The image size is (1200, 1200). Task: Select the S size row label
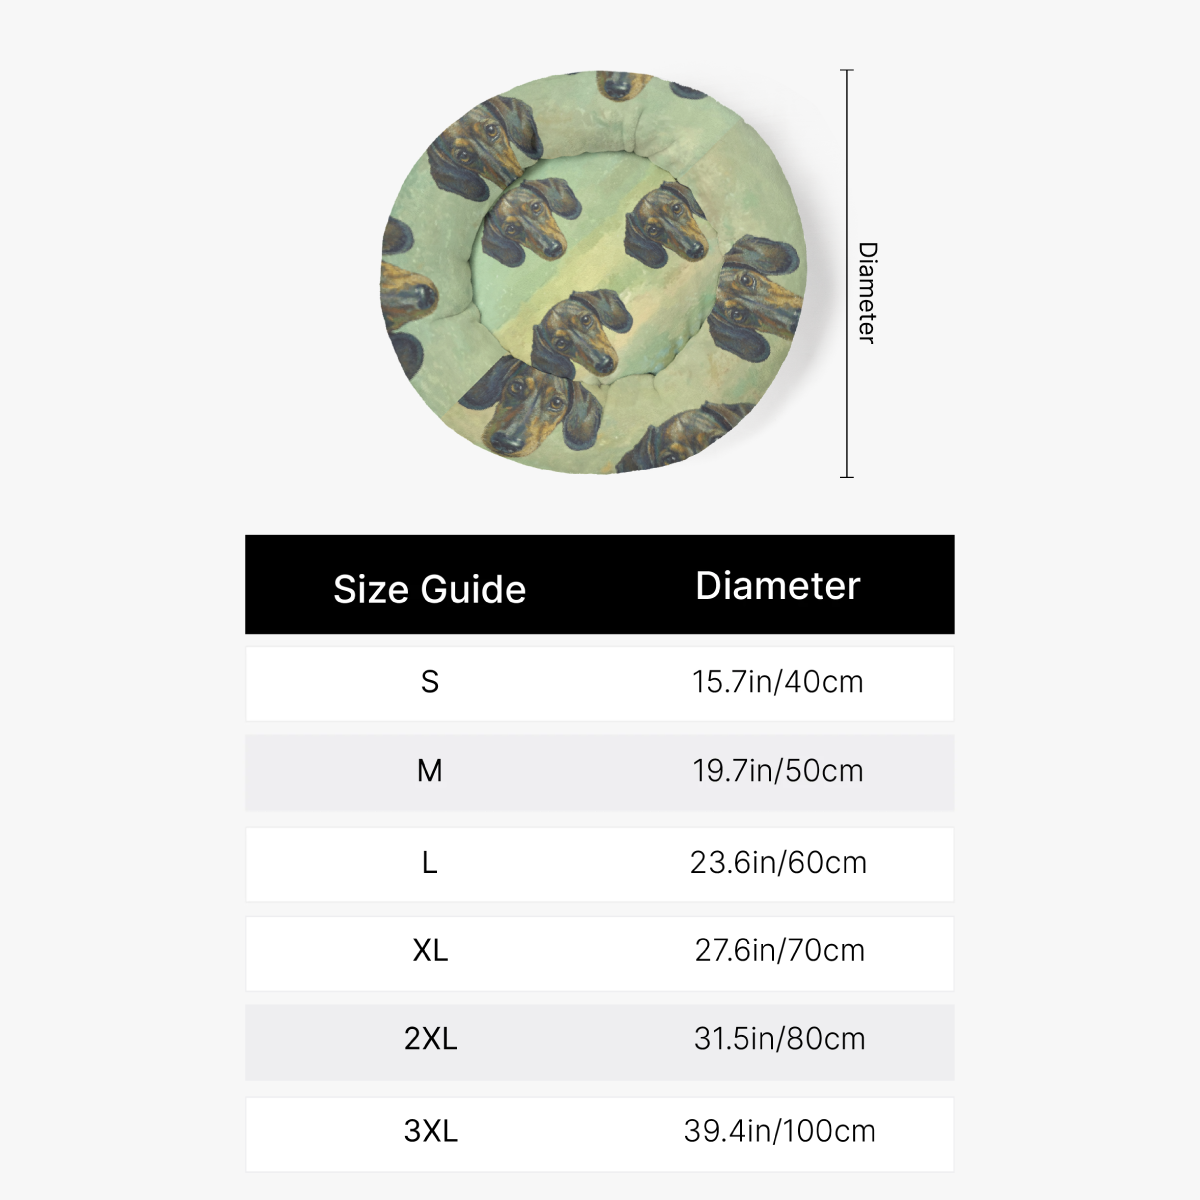(x=429, y=682)
